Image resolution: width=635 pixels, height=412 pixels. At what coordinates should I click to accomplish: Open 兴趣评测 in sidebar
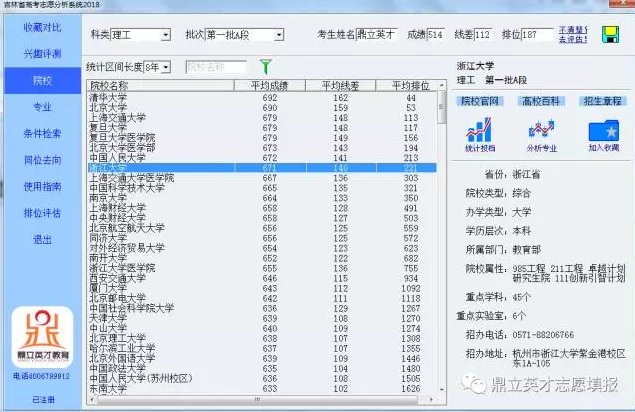[x=42, y=54]
